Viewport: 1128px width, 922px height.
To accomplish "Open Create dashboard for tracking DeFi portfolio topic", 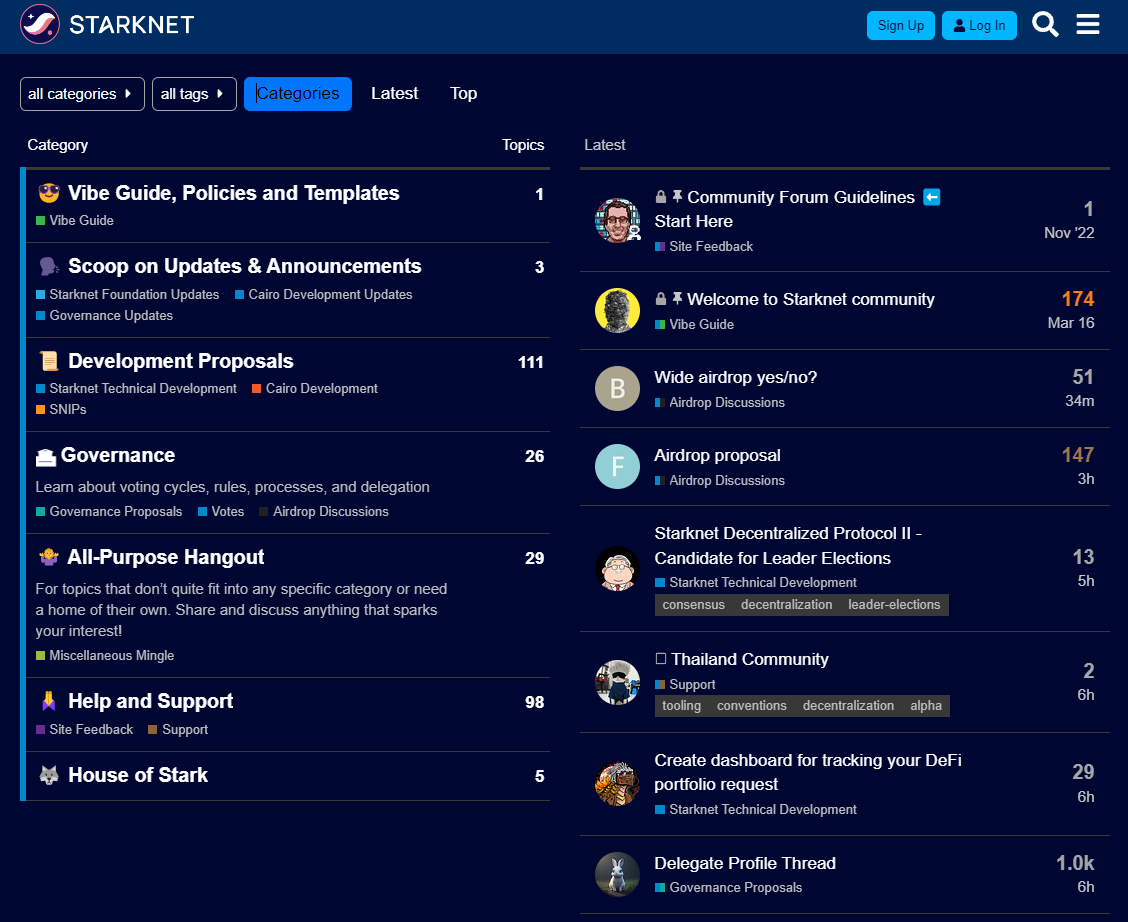I will [808, 772].
